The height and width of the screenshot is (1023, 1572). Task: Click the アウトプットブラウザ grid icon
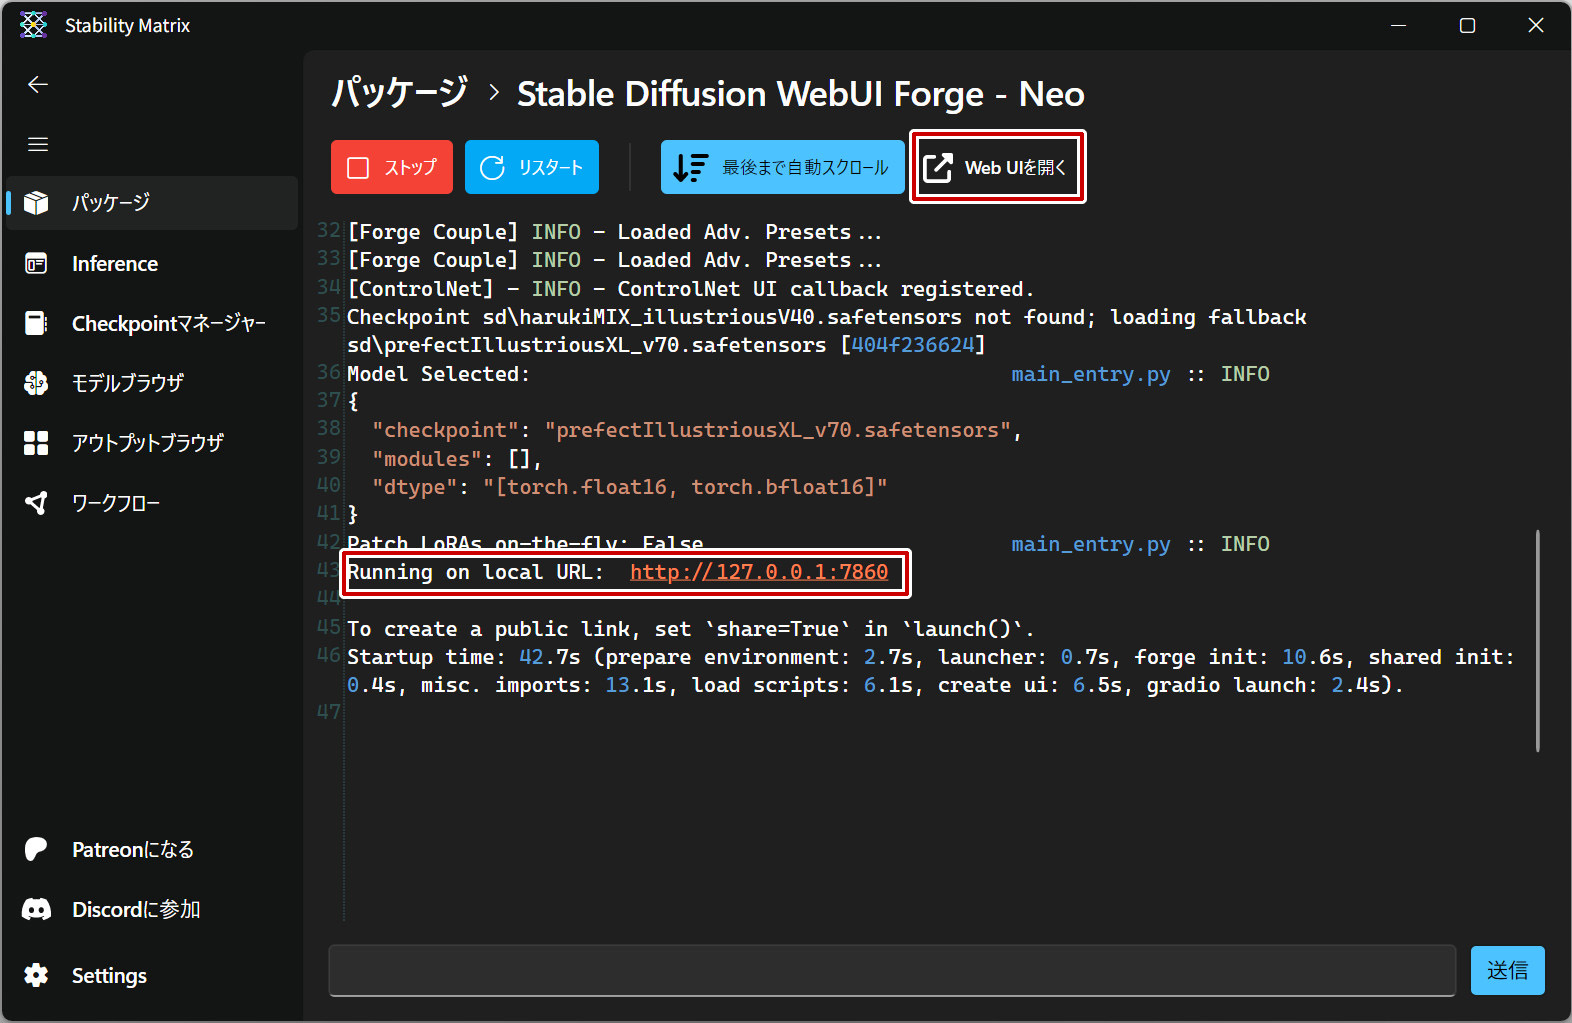(37, 443)
